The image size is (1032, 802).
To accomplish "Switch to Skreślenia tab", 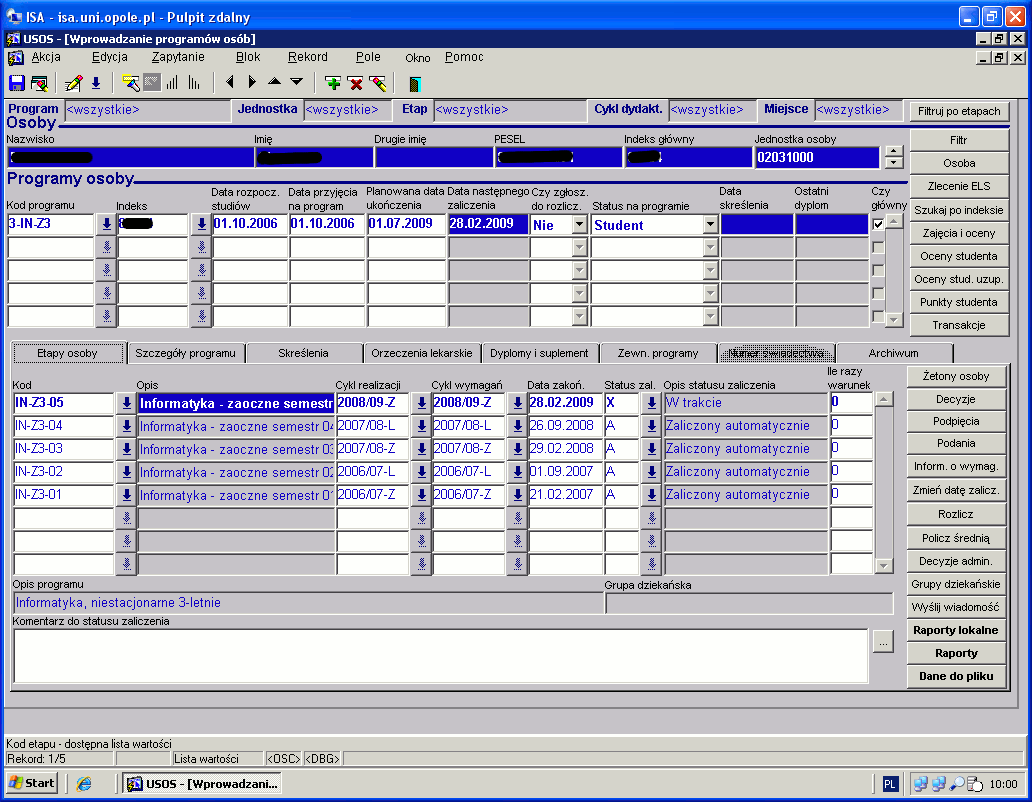I will 303,353.
